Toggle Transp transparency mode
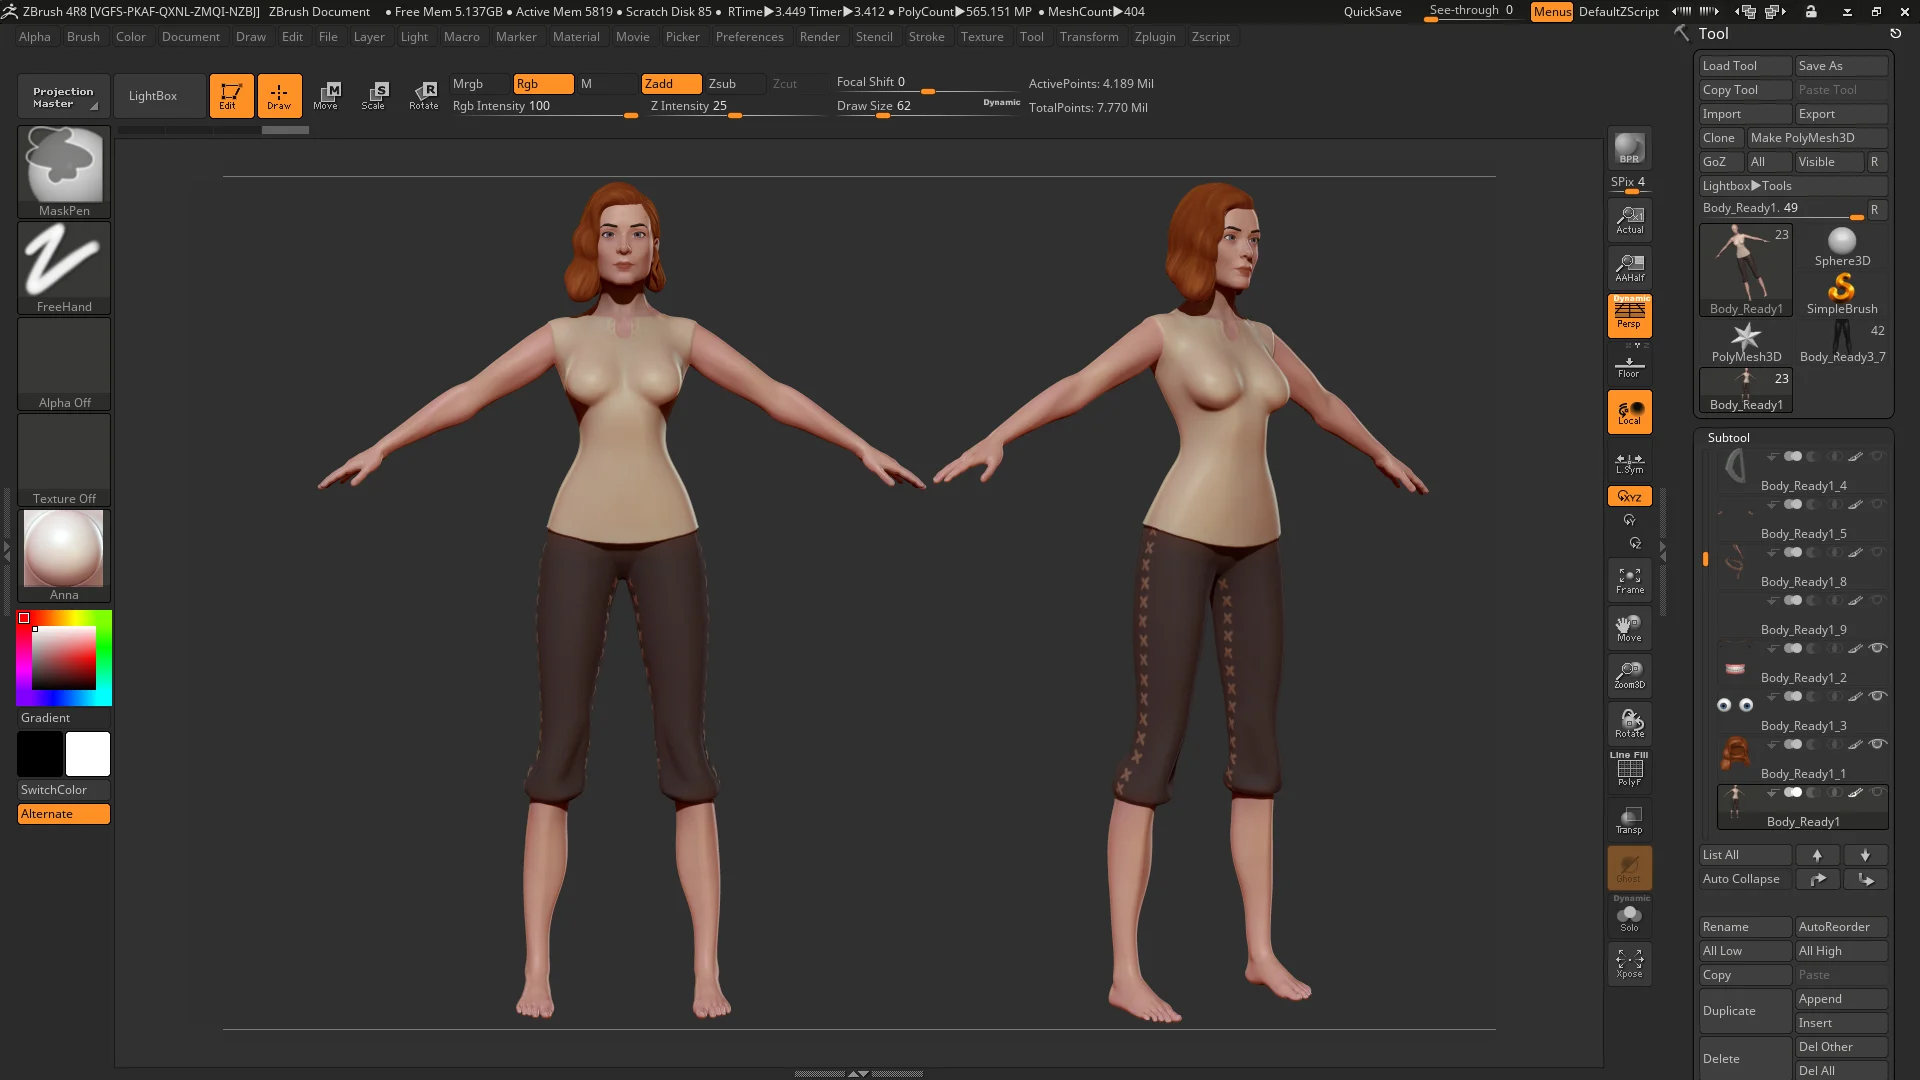Image resolution: width=1920 pixels, height=1080 pixels. pyautogui.click(x=1629, y=820)
